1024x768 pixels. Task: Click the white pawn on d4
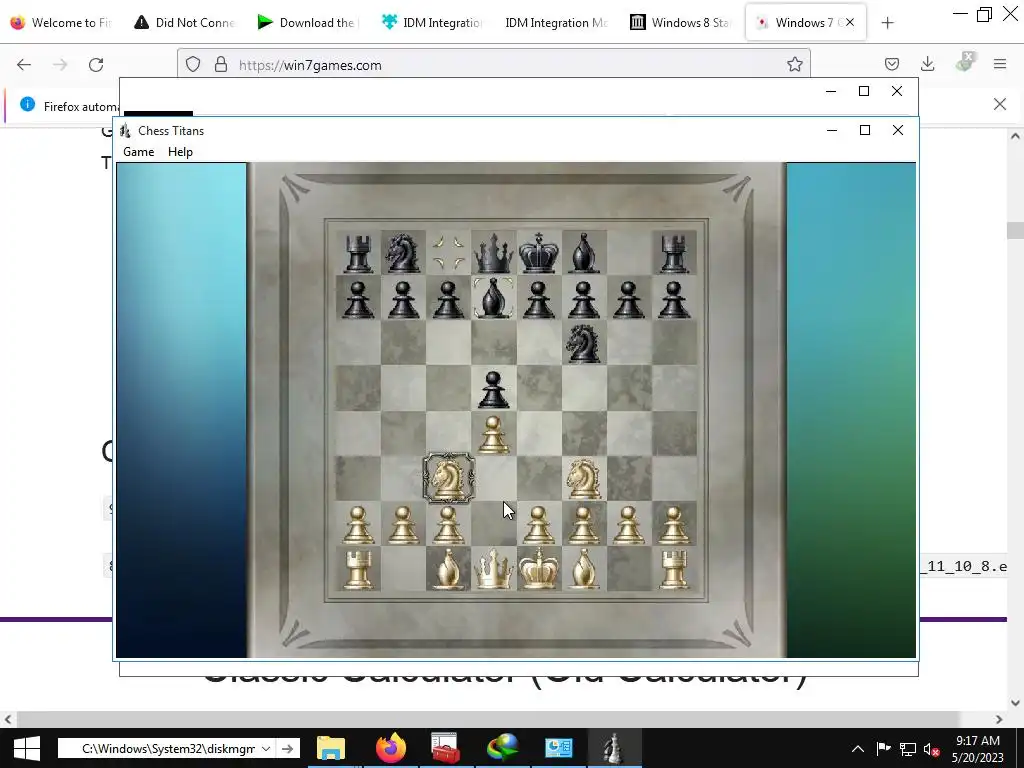[x=494, y=434]
